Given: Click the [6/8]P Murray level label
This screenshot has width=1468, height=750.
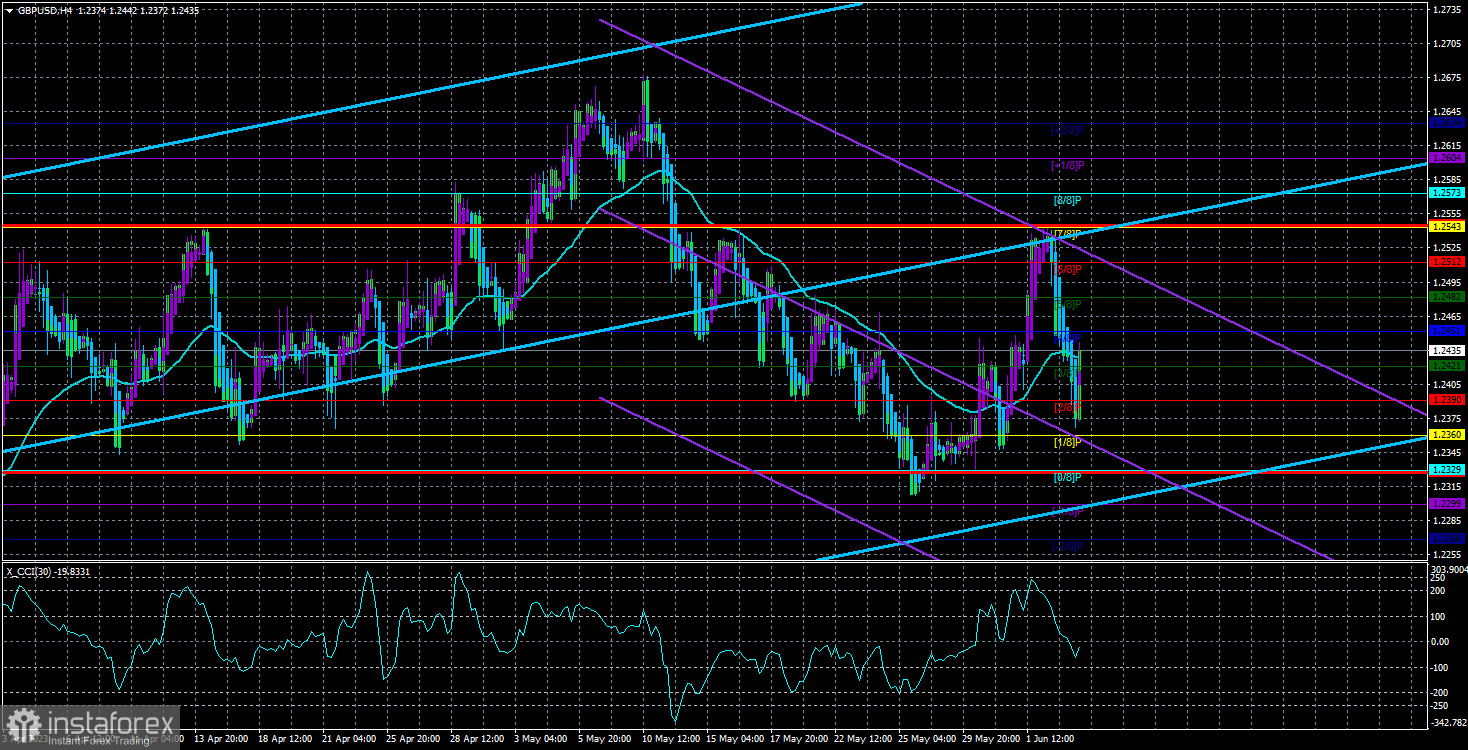Looking at the screenshot, I should tap(1068, 269).
